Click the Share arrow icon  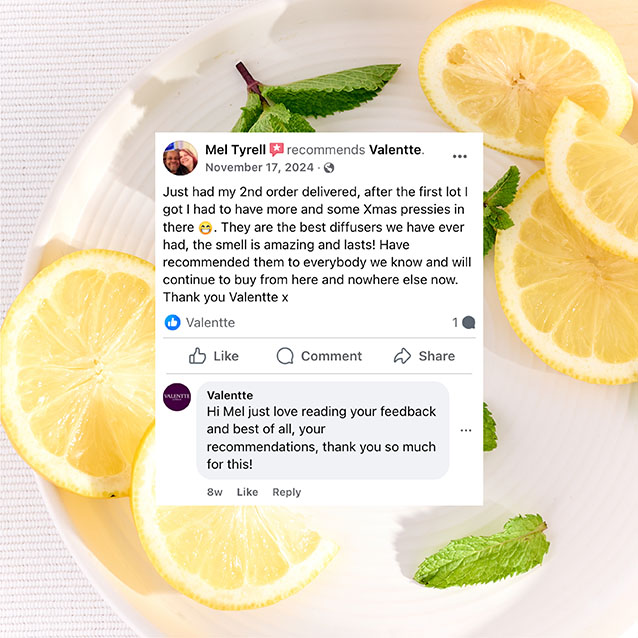(x=402, y=356)
